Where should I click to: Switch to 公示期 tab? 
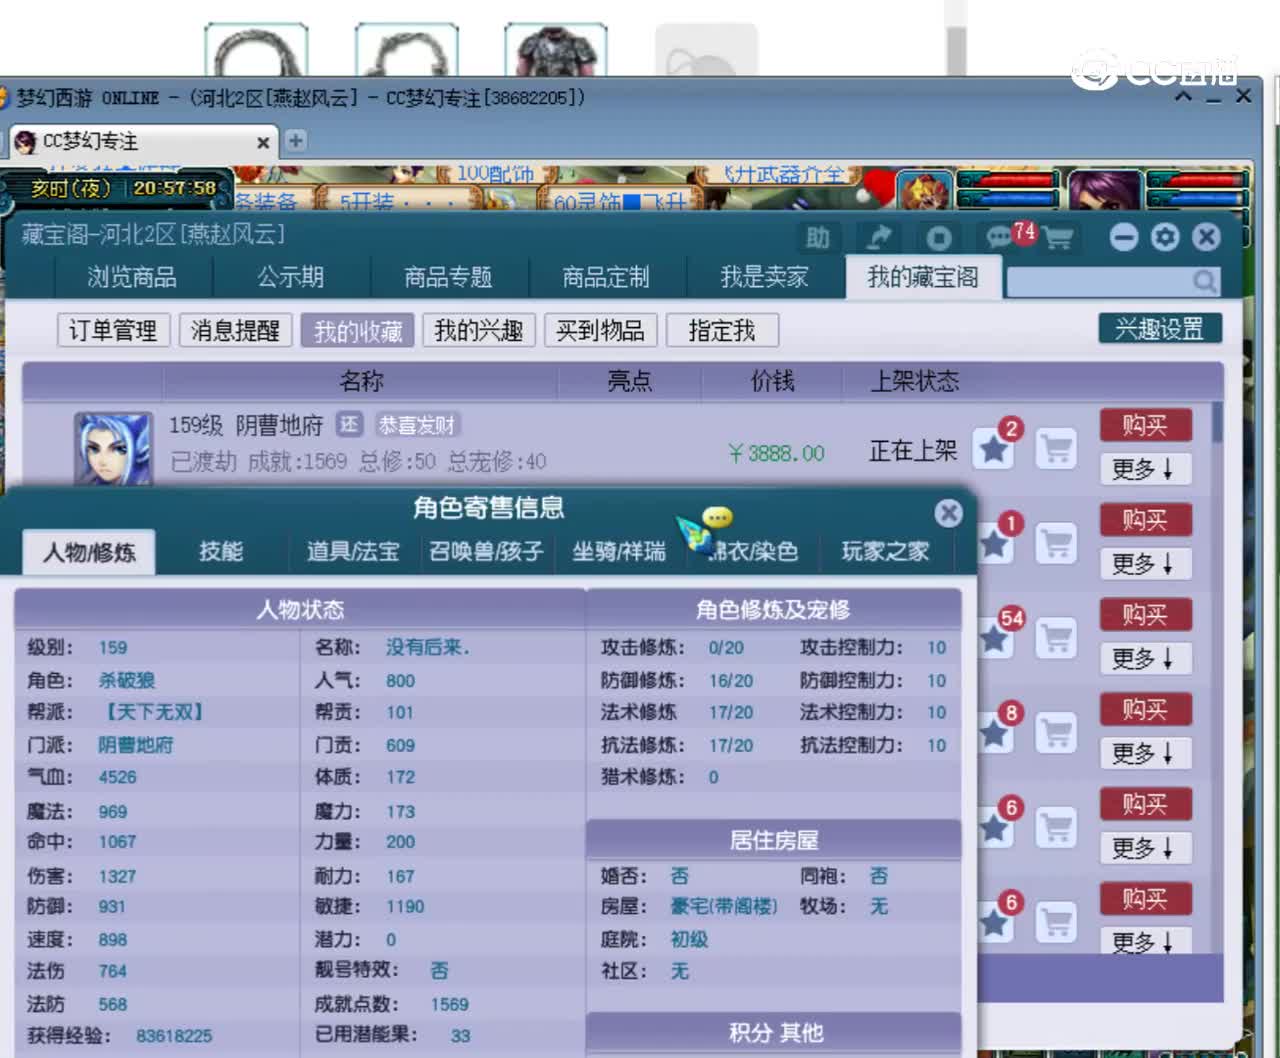pyautogui.click(x=291, y=277)
